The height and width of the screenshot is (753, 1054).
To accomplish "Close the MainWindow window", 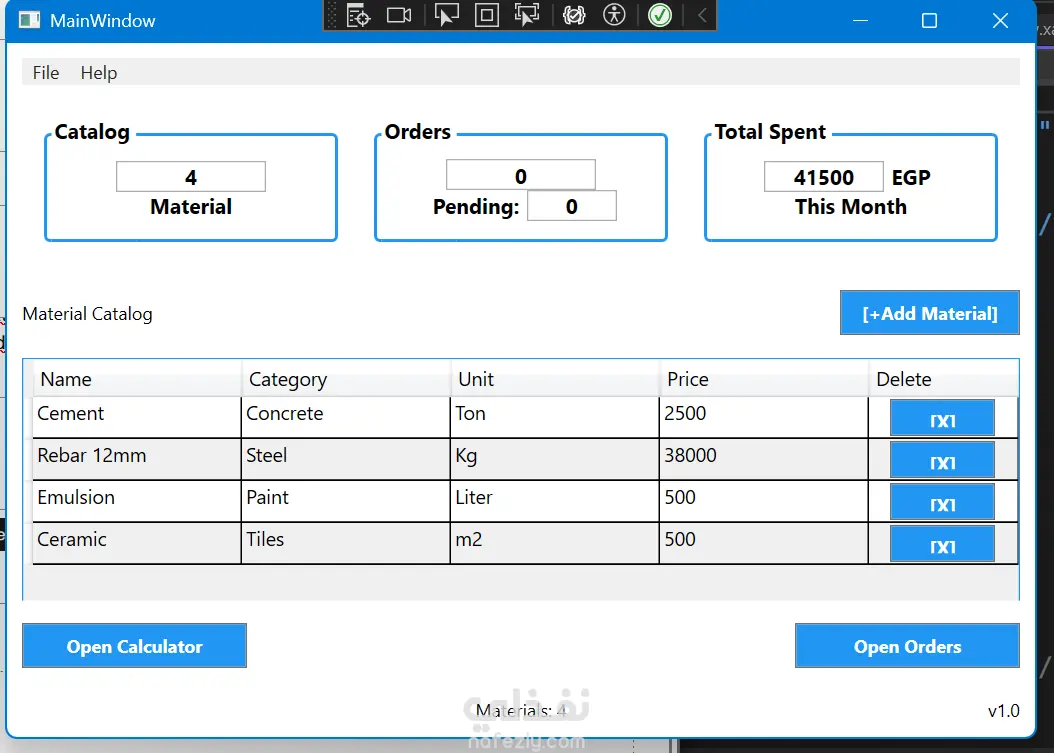I will point(1000,20).
